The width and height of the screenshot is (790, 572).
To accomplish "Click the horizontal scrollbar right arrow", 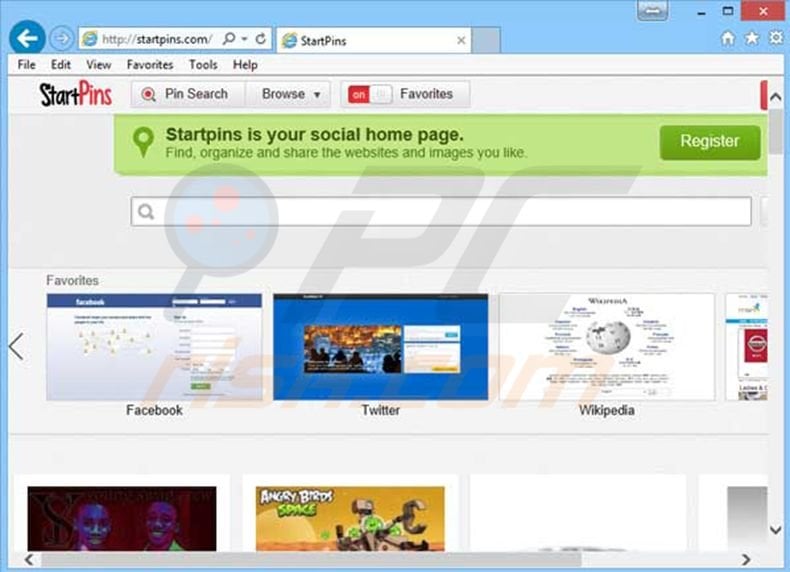I will 746,559.
